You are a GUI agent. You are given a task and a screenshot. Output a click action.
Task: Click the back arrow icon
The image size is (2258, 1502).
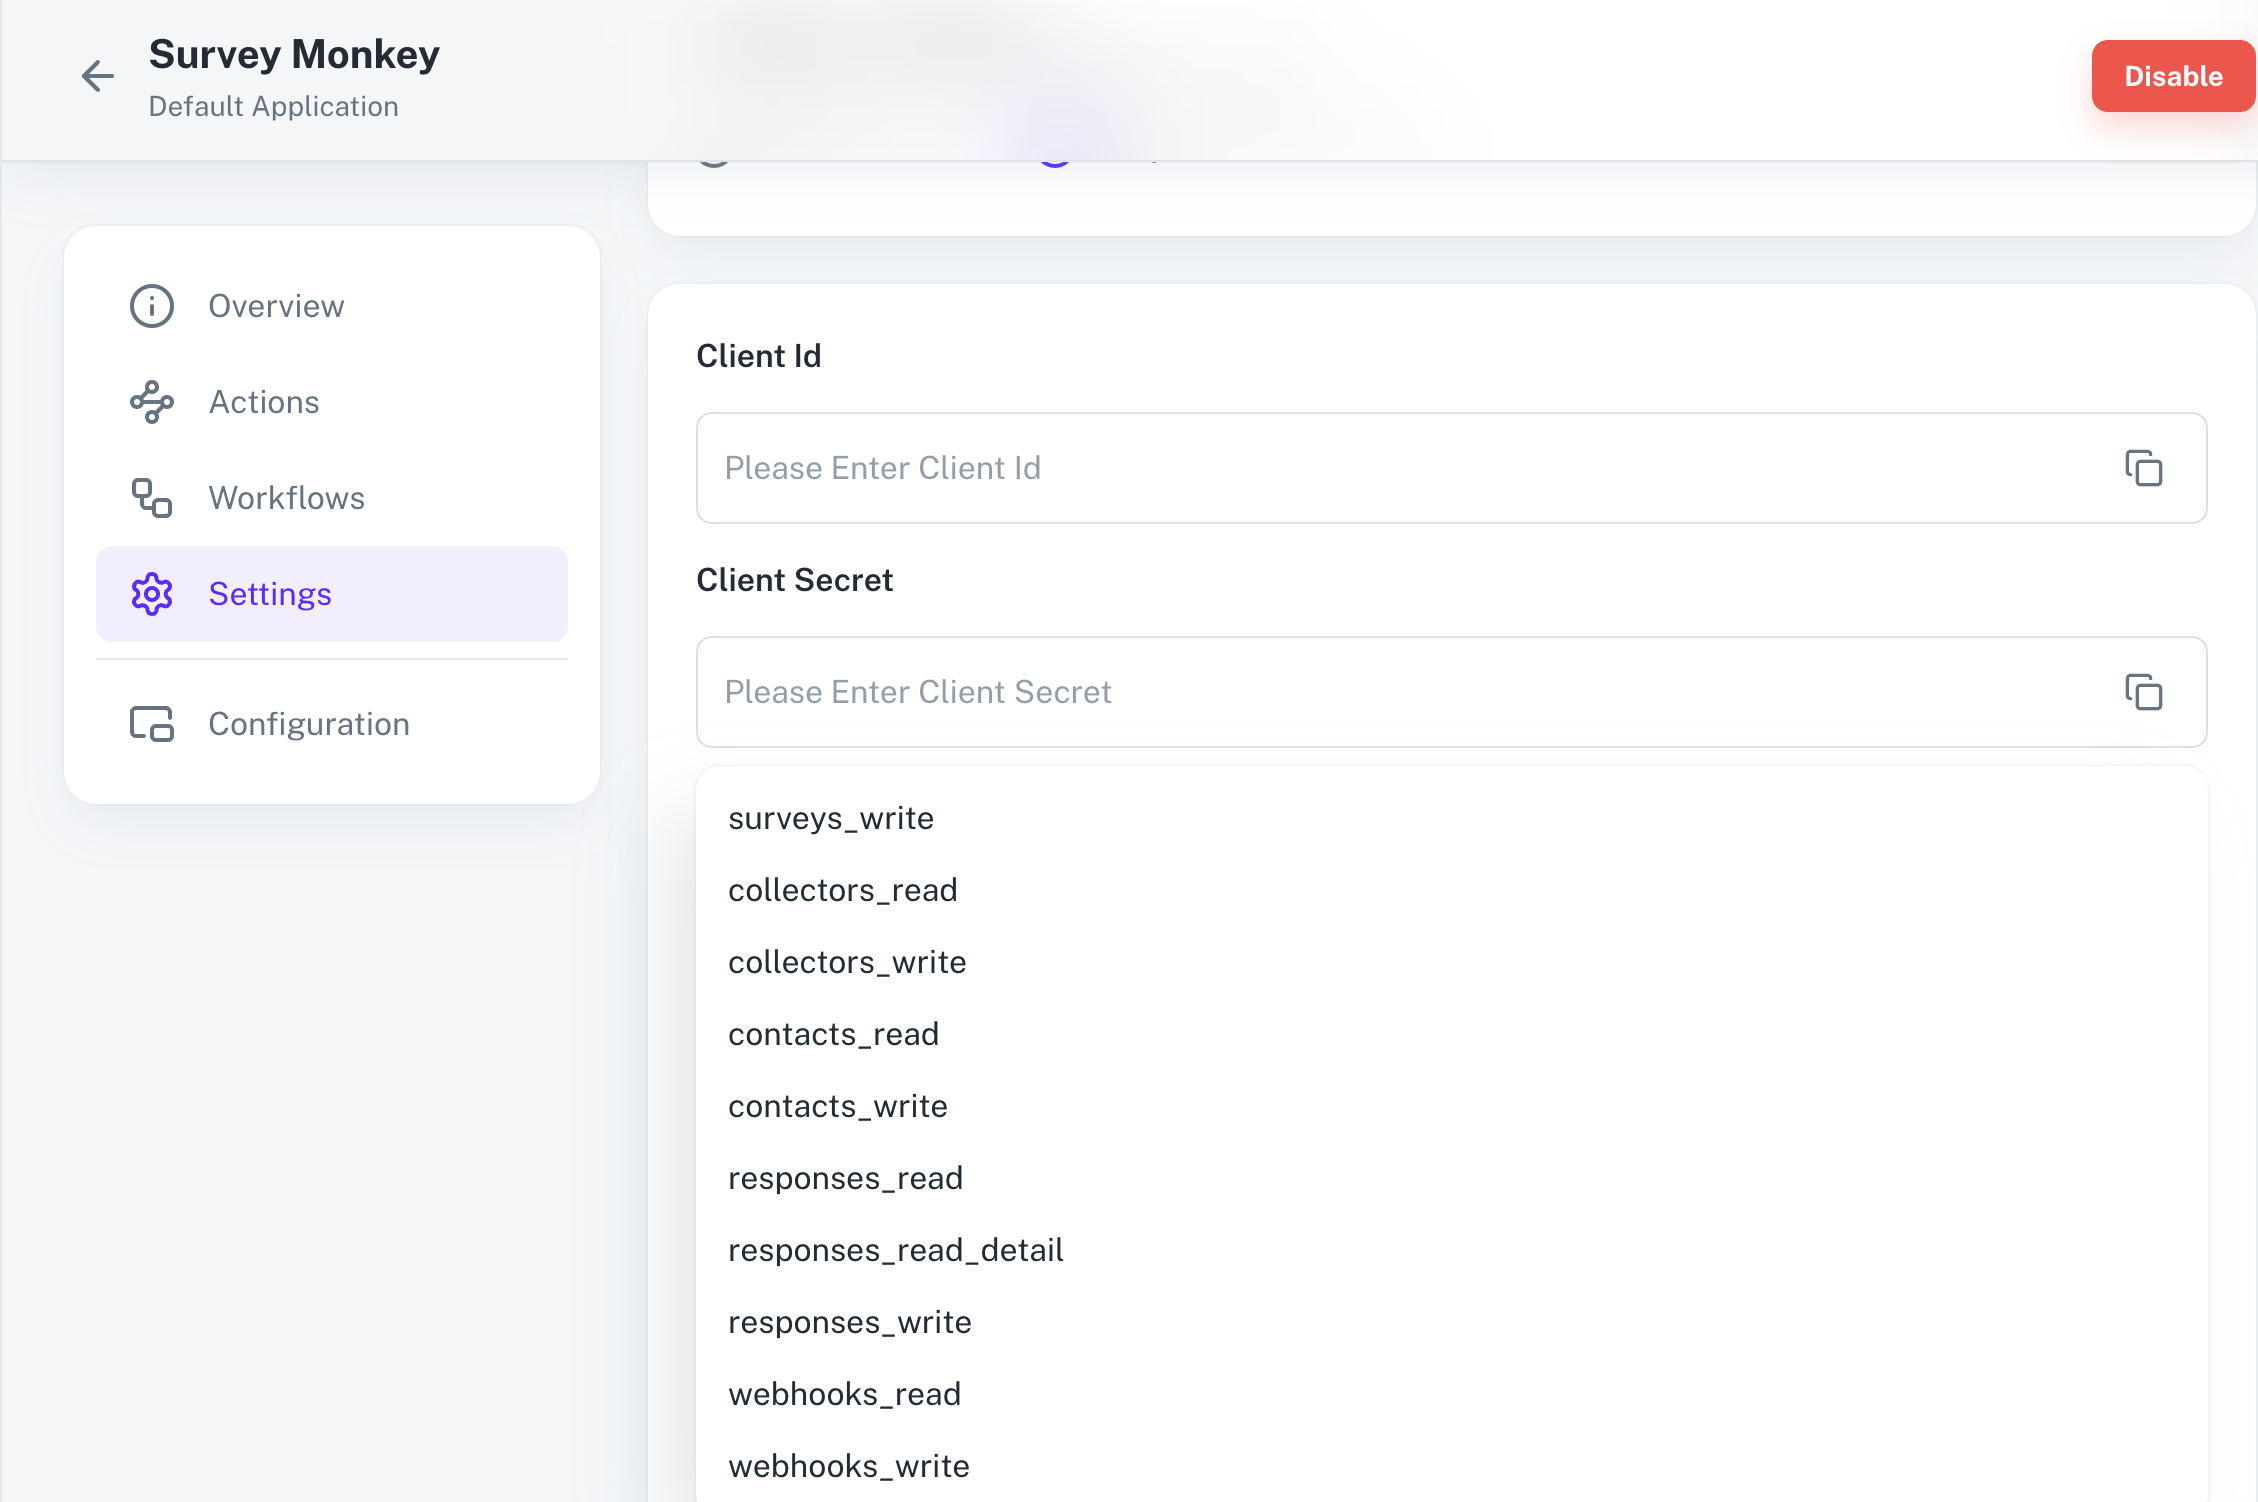pos(98,76)
